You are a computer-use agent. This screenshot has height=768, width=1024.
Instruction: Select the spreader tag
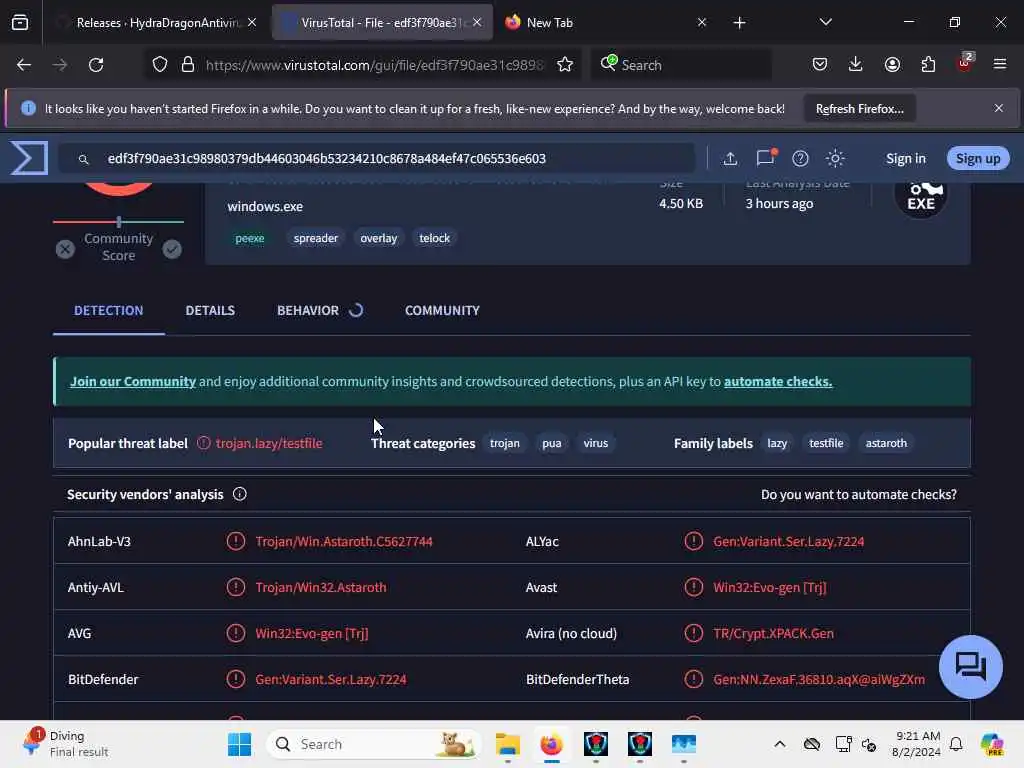pyautogui.click(x=315, y=238)
